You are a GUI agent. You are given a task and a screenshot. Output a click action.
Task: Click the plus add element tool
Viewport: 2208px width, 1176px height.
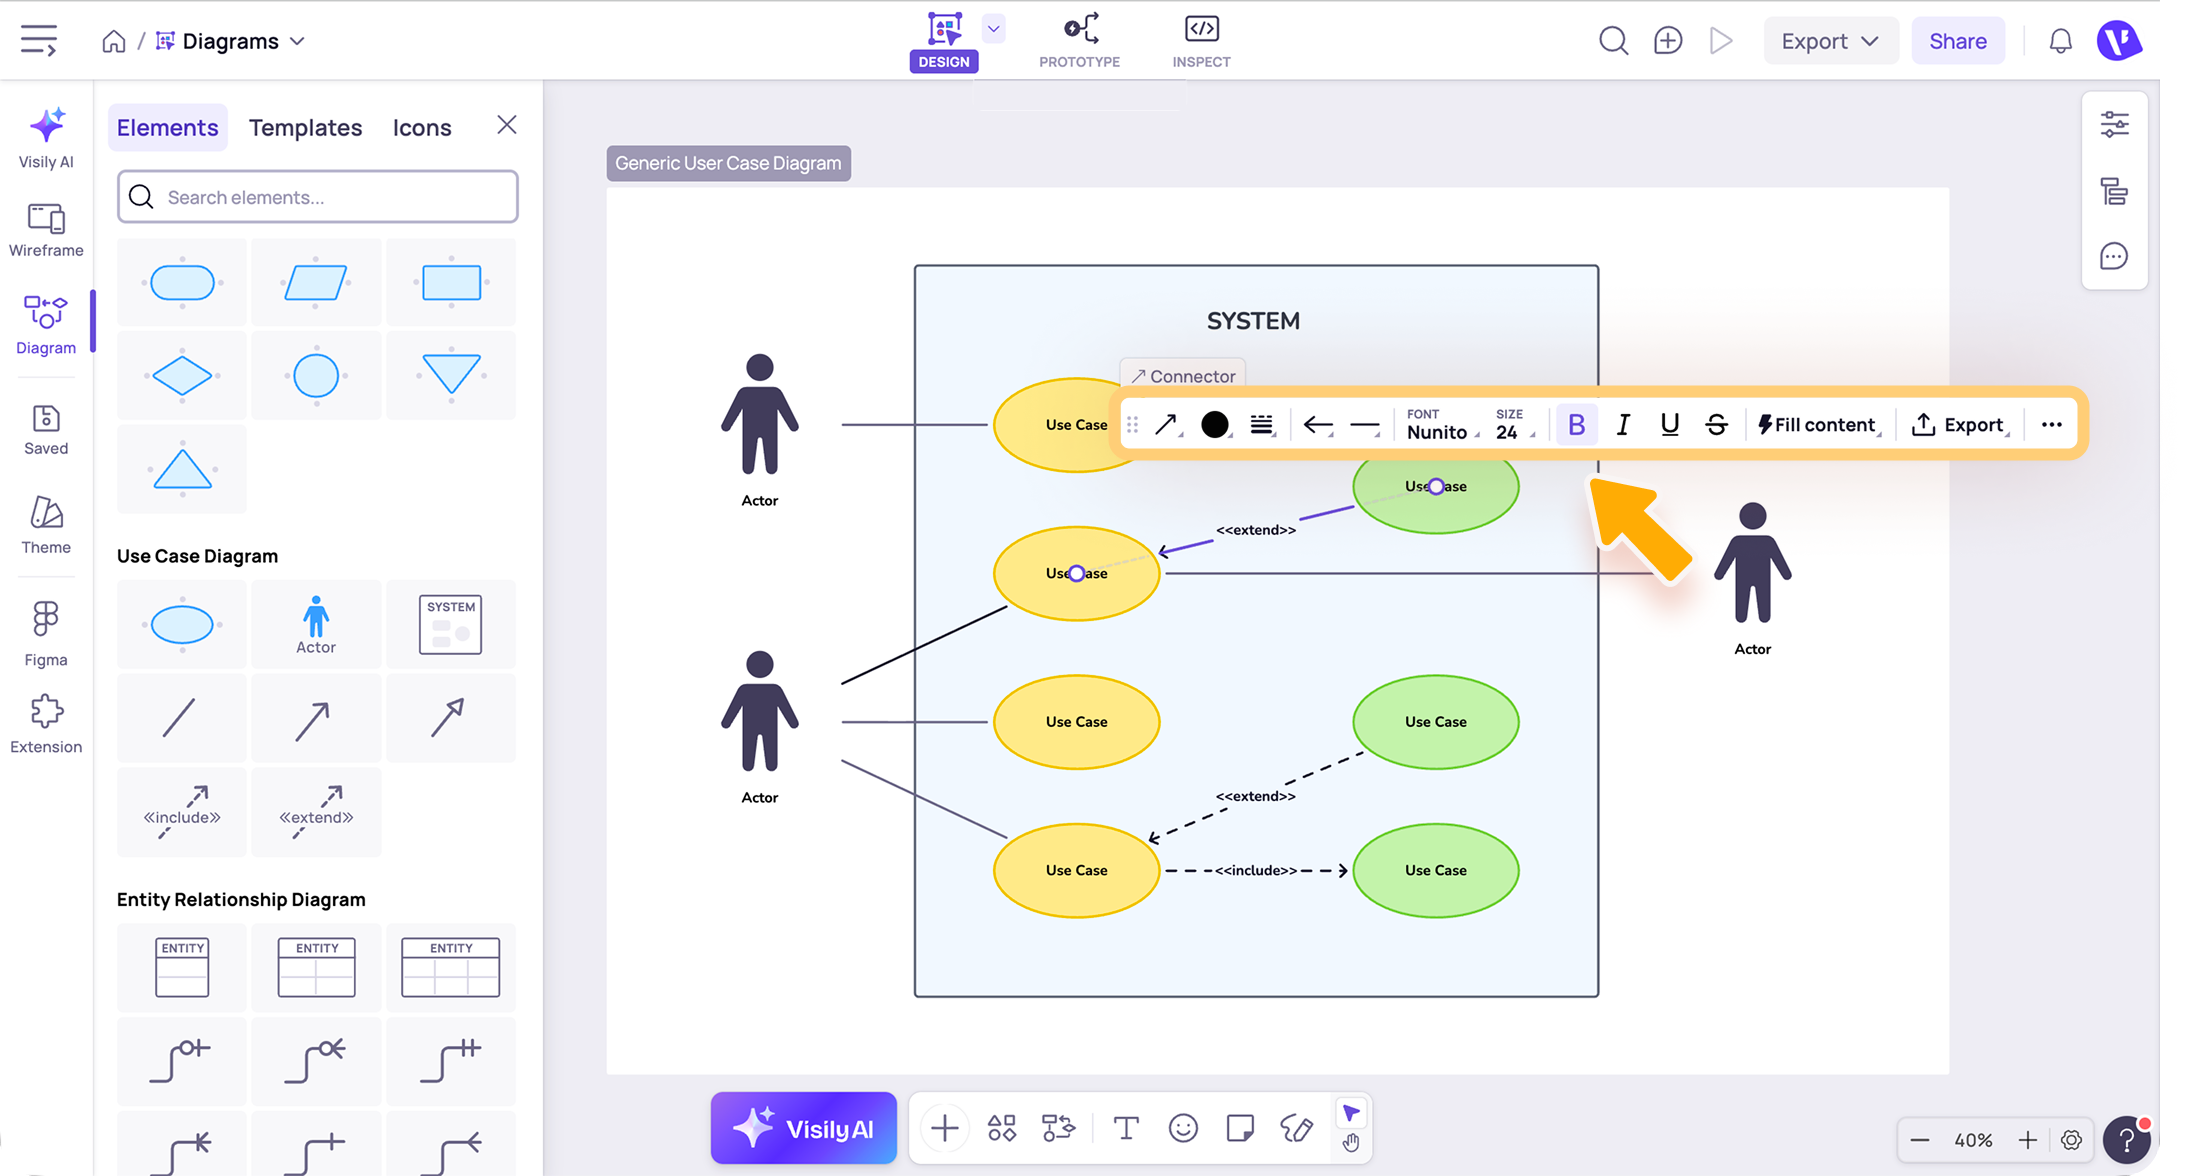click(x=944, y=1128)
